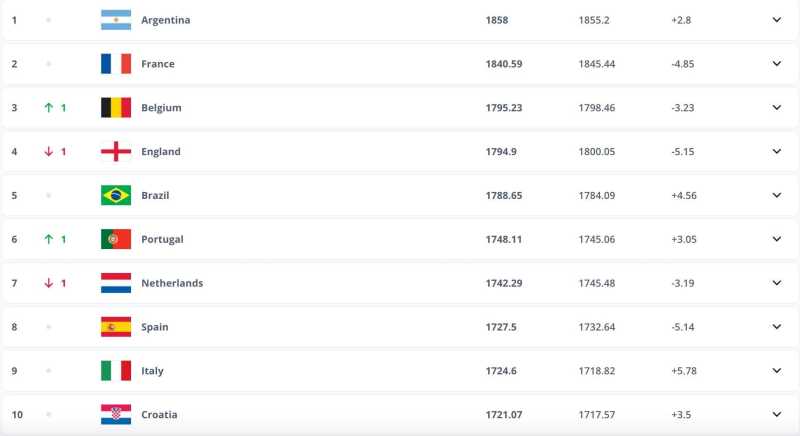Click the Brazil flag icon
800x436 pixels.
pyautogui.click(x=116, y=195)
